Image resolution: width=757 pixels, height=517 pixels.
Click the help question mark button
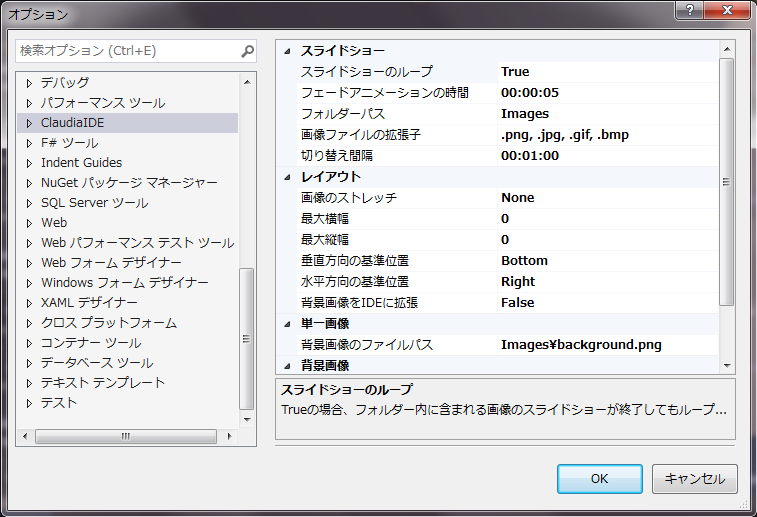coord(687,10)
